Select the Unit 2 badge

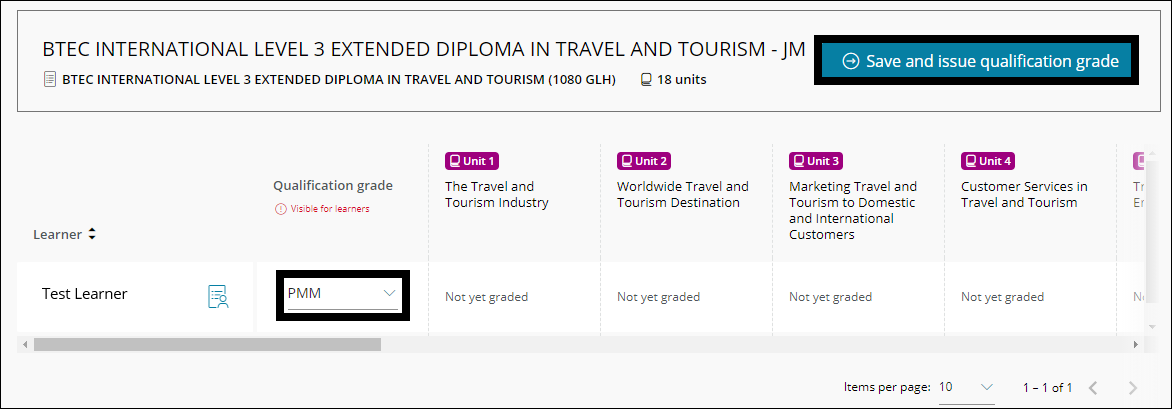point(643,160)
